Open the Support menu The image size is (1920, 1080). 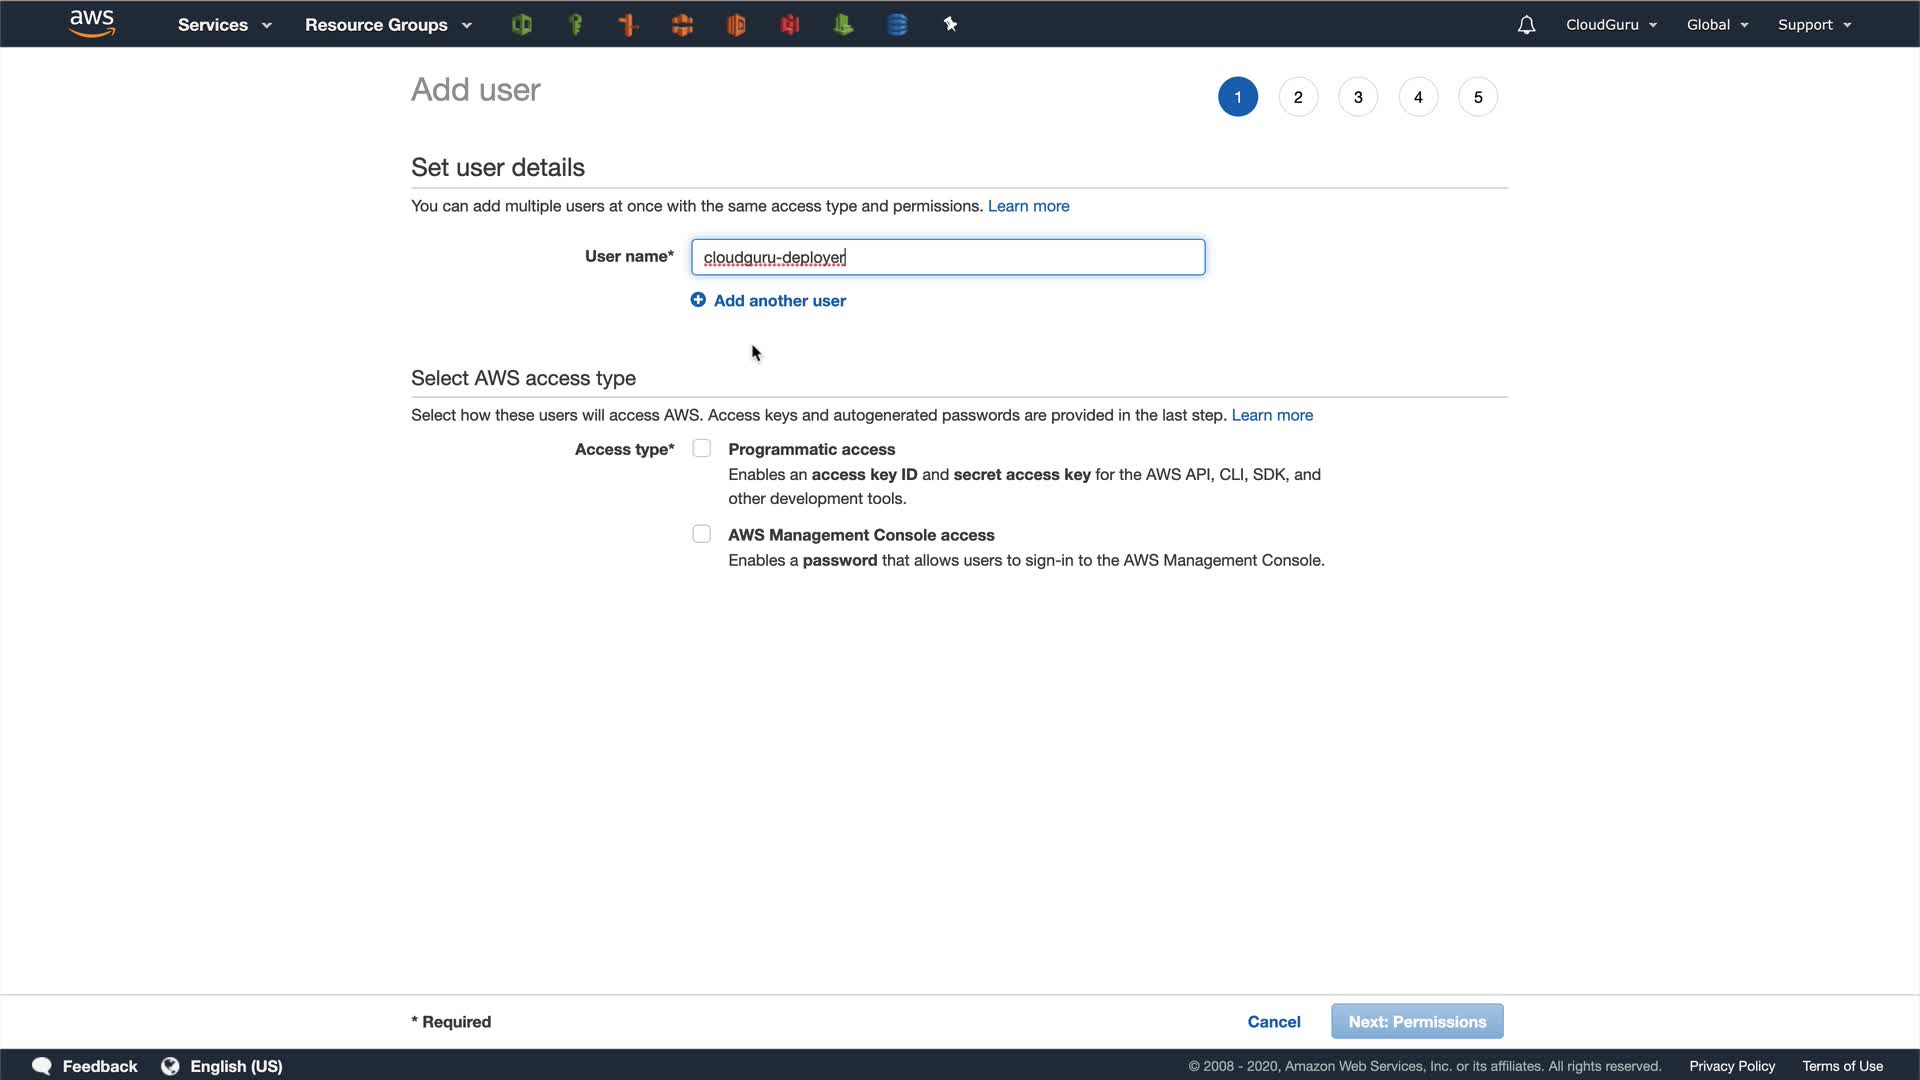[1814, 25]
